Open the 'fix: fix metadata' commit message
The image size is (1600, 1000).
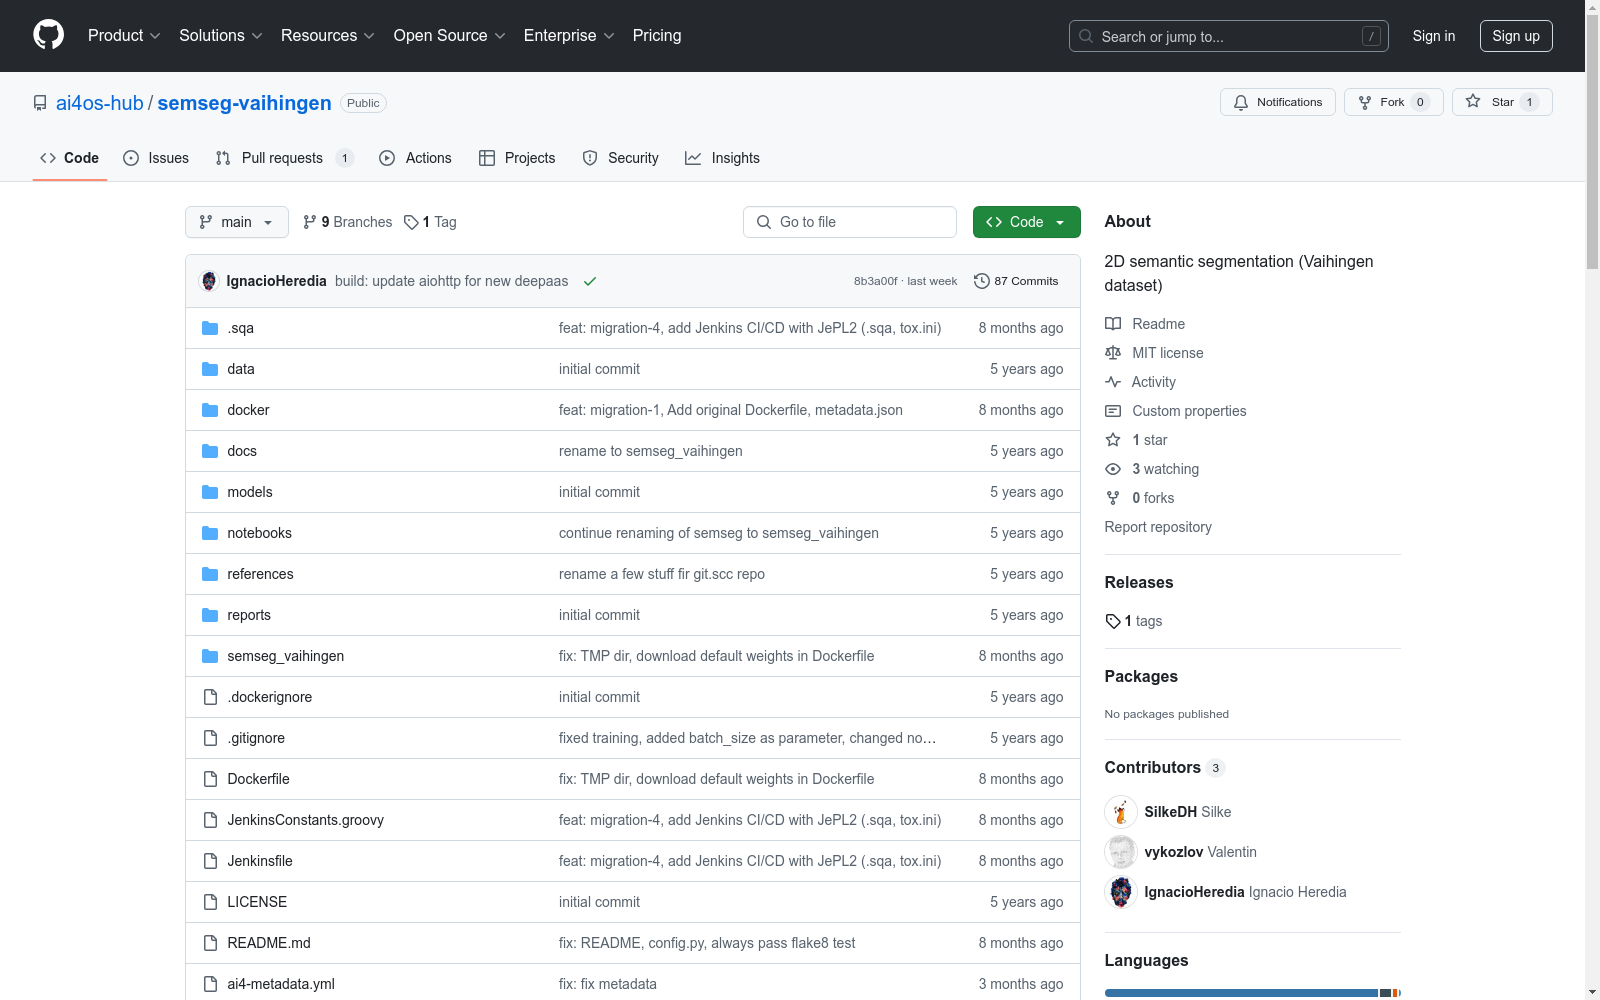coord(608,984)
